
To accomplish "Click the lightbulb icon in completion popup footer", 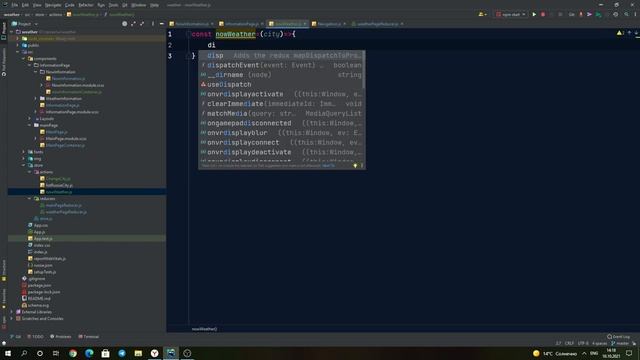I will click(355, 166).
